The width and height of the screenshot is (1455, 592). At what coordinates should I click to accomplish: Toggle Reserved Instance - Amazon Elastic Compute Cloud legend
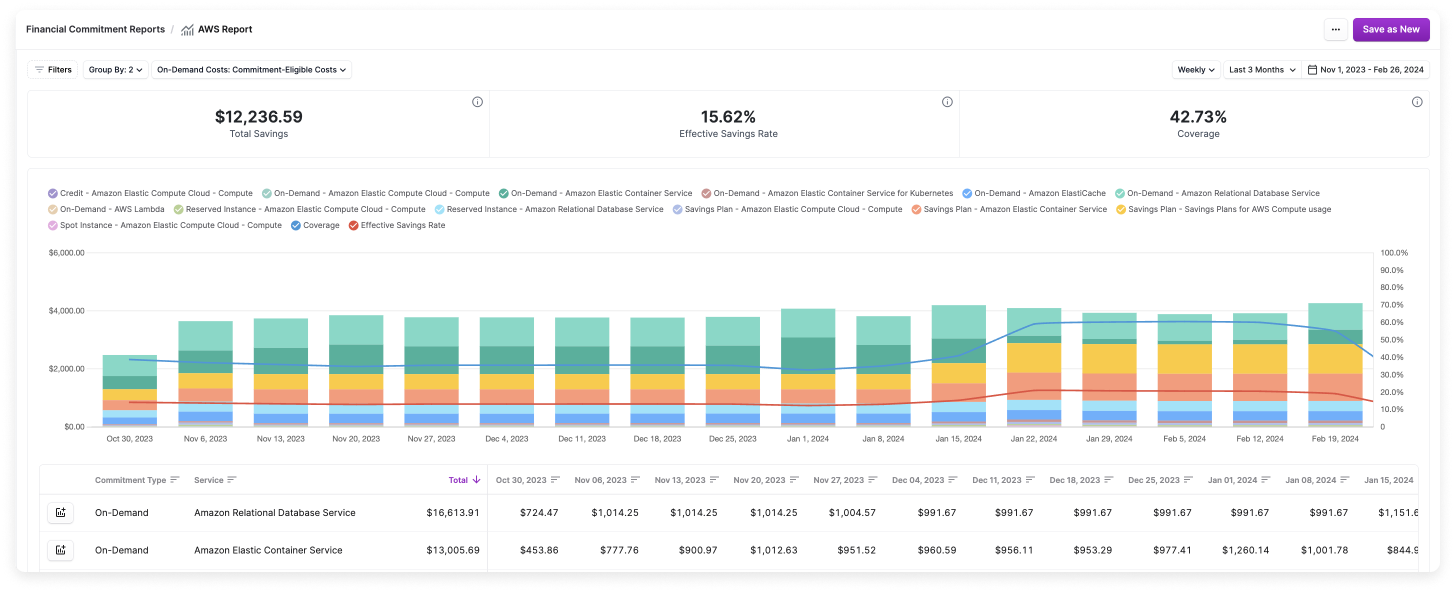[300, 210]
